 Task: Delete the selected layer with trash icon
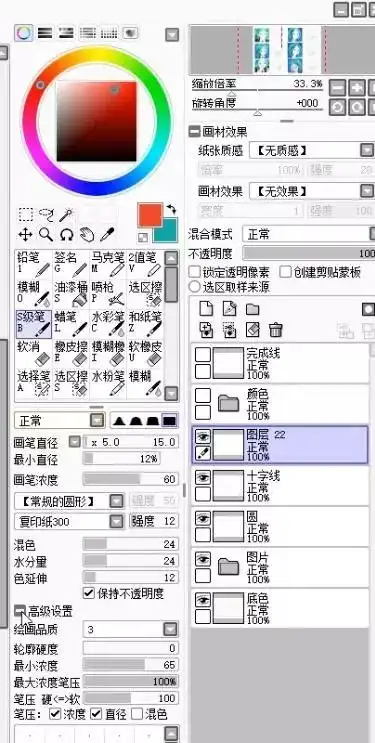coord(275,329)
